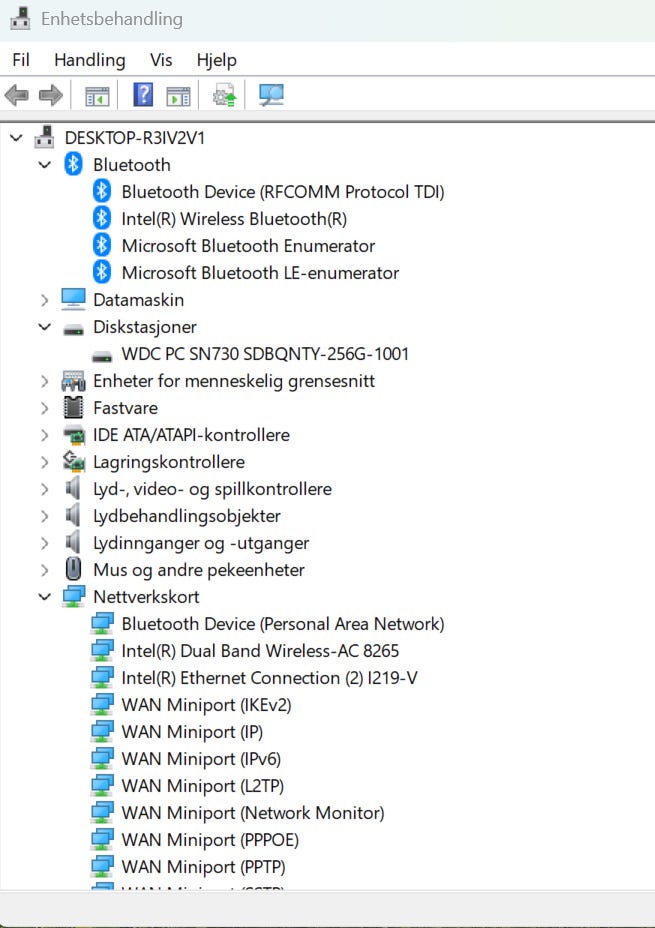The width and height of the screenshot is (655, 928).
Task: Click the Nettverkskort category icon
Action: [73, 597]
